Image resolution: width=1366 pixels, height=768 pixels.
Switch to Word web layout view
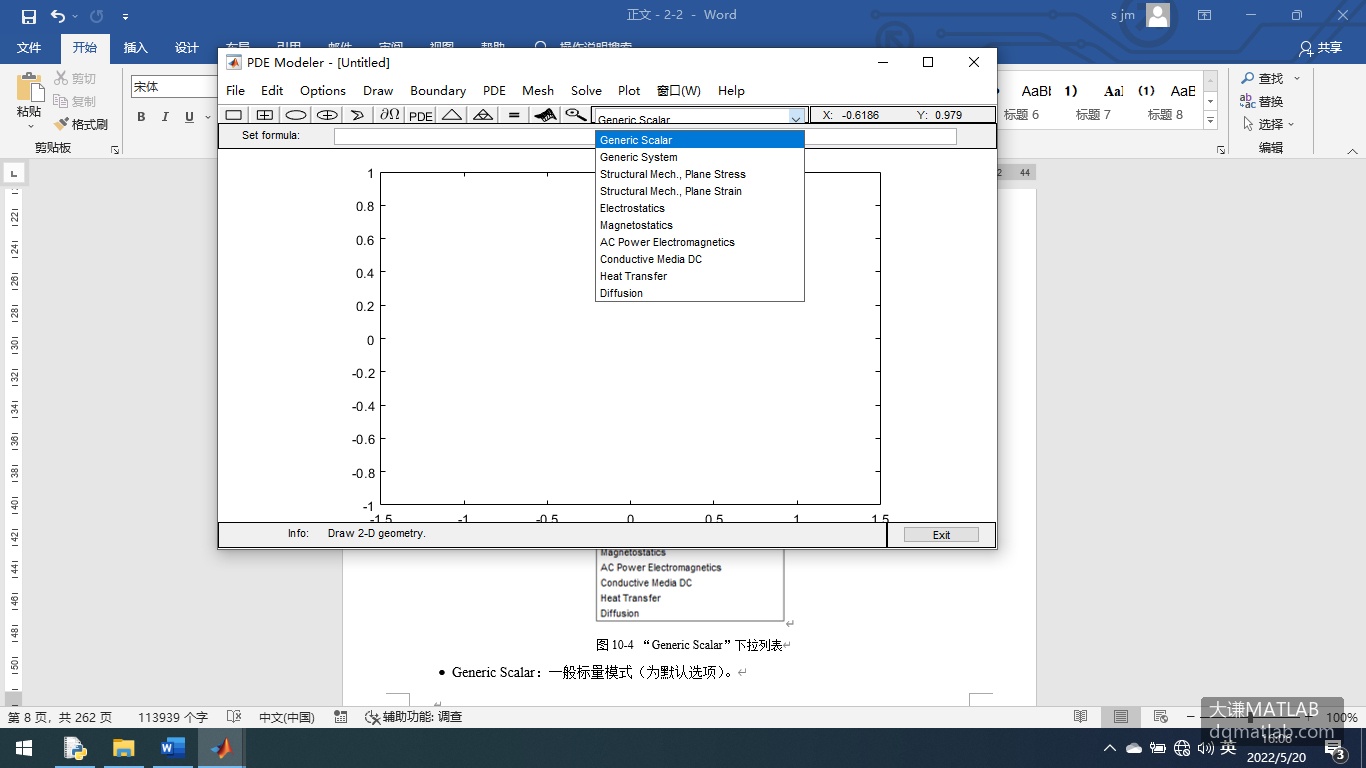1161,717
